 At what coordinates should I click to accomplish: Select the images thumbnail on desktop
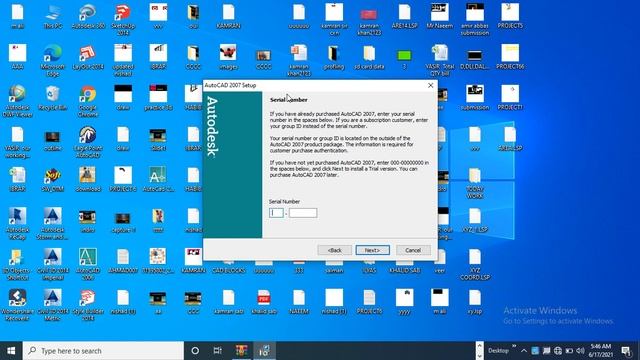229,58
